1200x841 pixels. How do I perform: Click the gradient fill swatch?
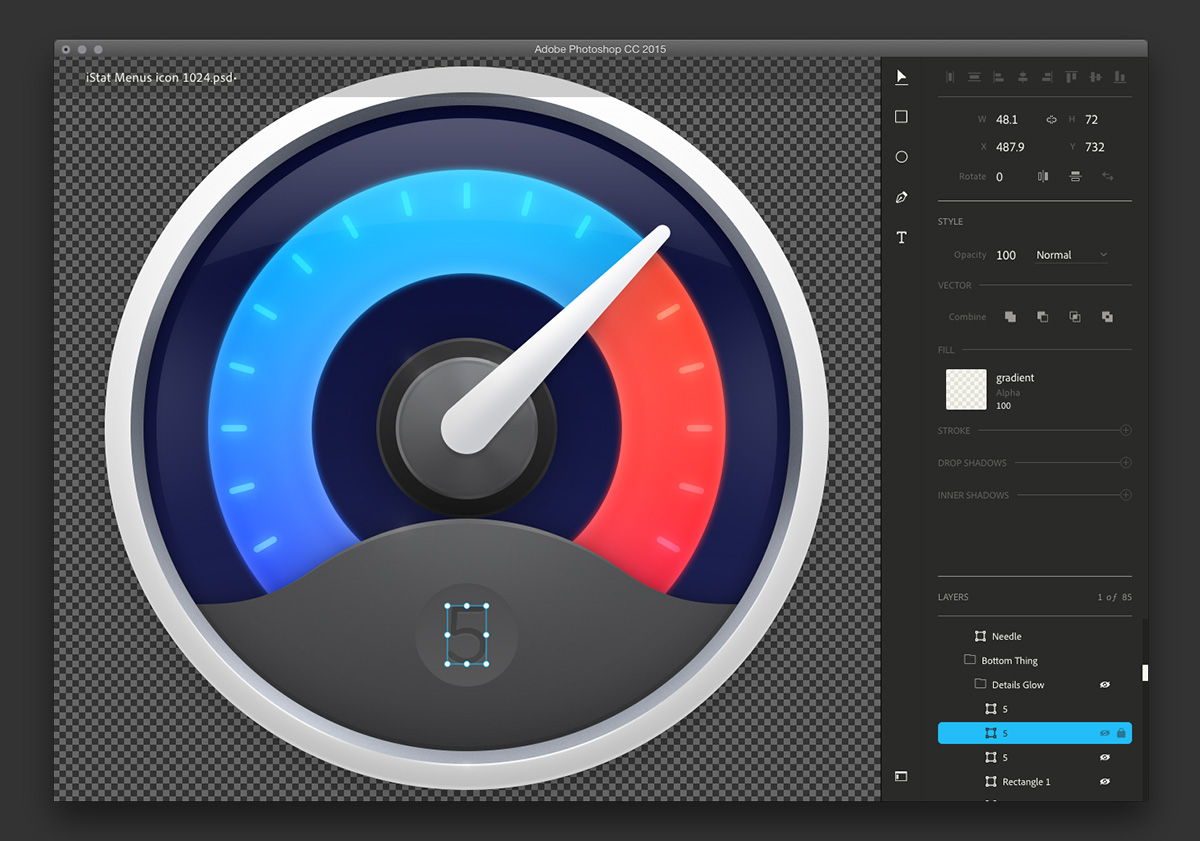966,390
